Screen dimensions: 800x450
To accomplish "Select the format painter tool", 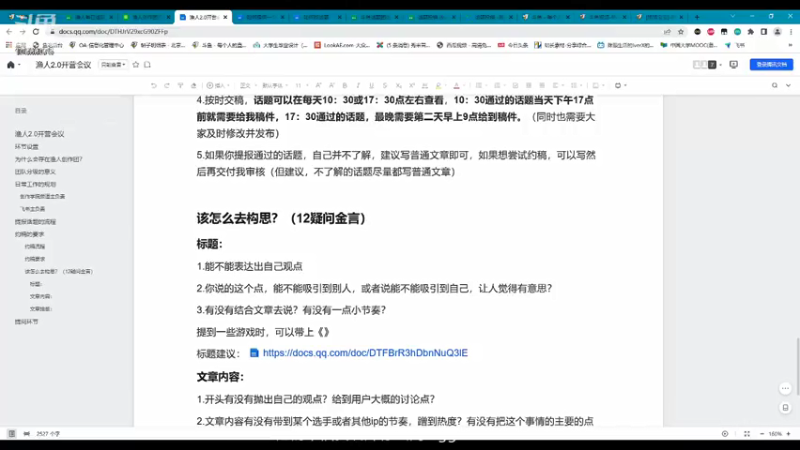I will [180, 86].
